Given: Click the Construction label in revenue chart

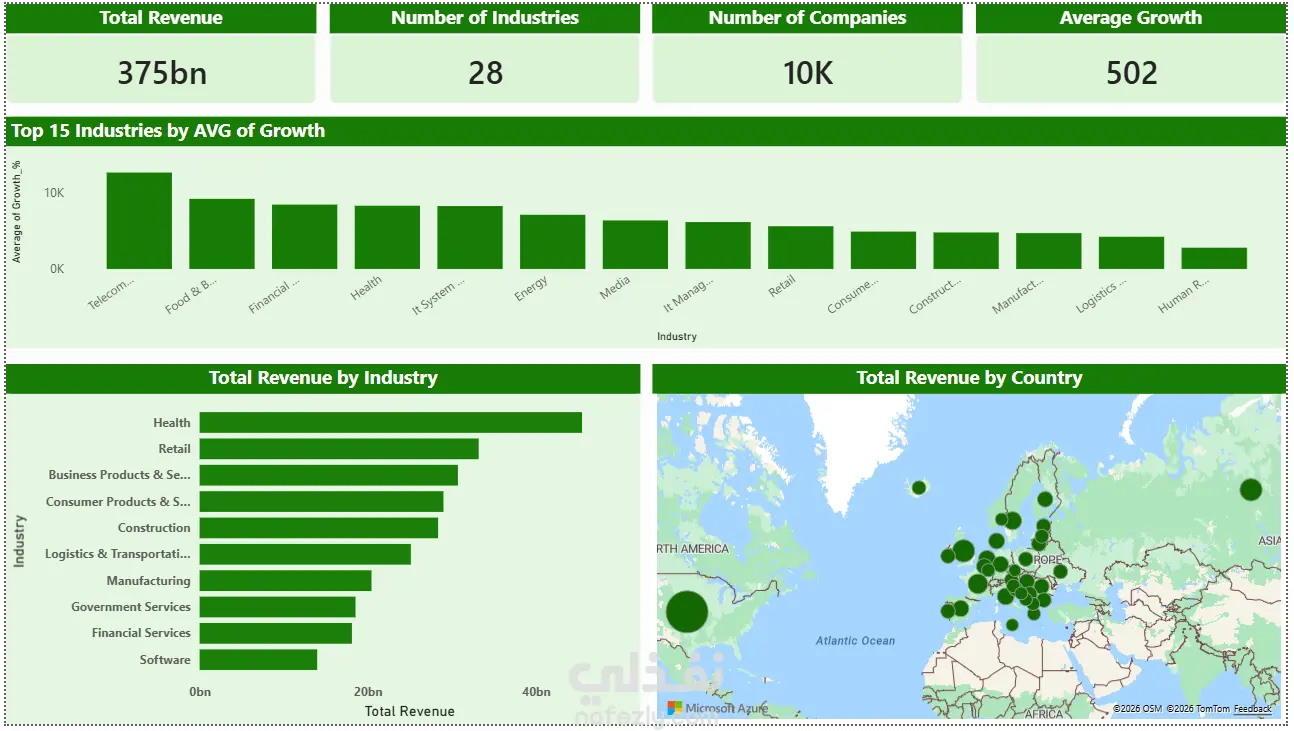Looking at the screenshot, I should (x=154, y=528).
